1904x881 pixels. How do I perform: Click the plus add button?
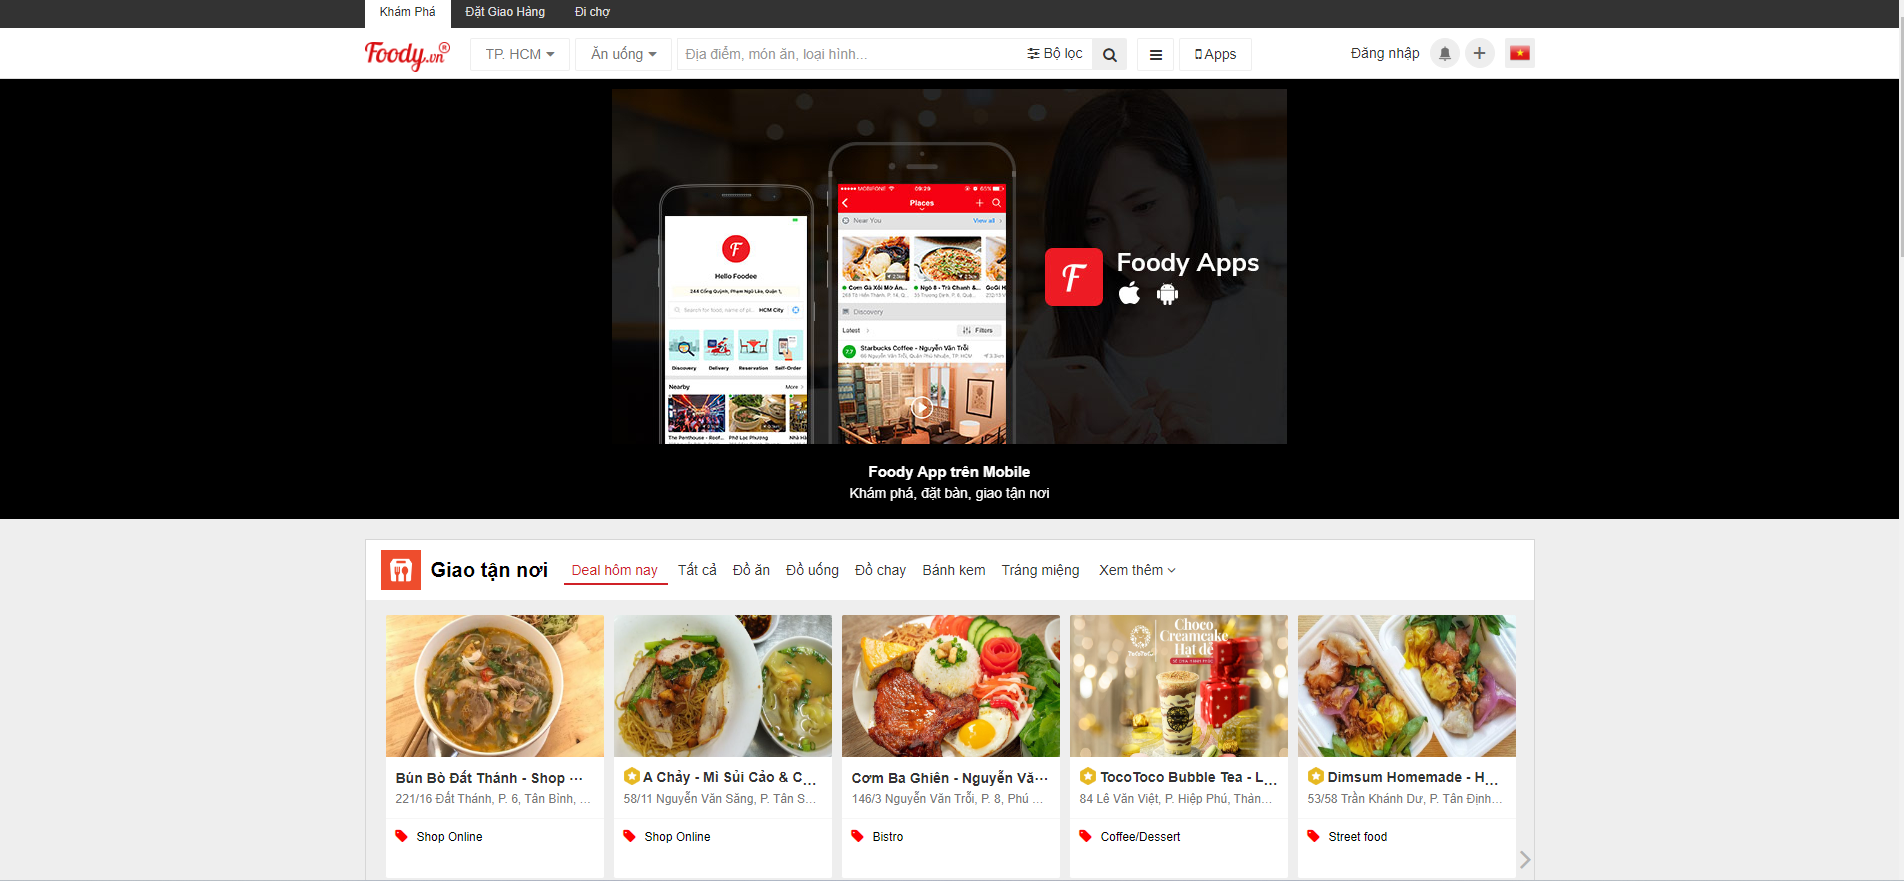[x=1480, y=53]
